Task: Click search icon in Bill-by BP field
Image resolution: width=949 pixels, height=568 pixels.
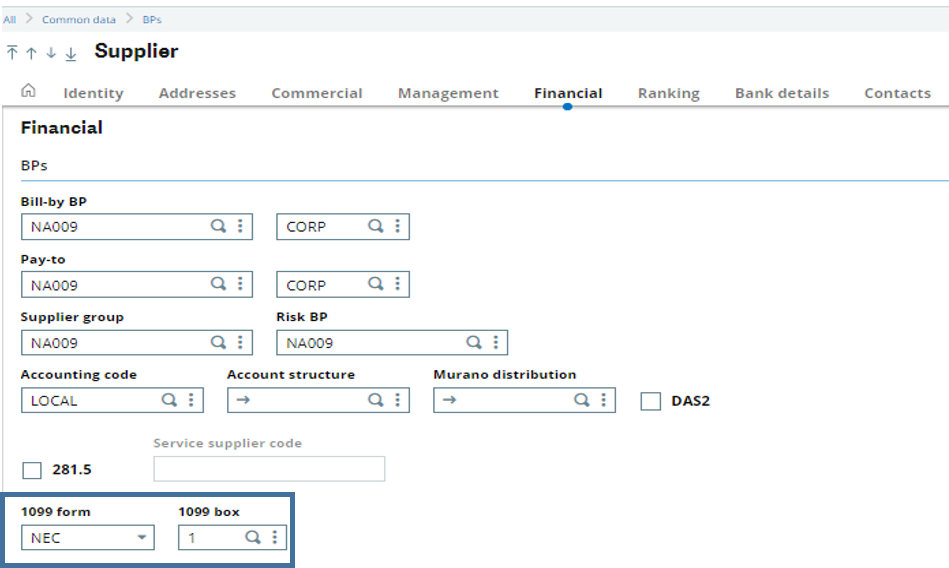Action: pyautogui.click(x=217, y=227)
